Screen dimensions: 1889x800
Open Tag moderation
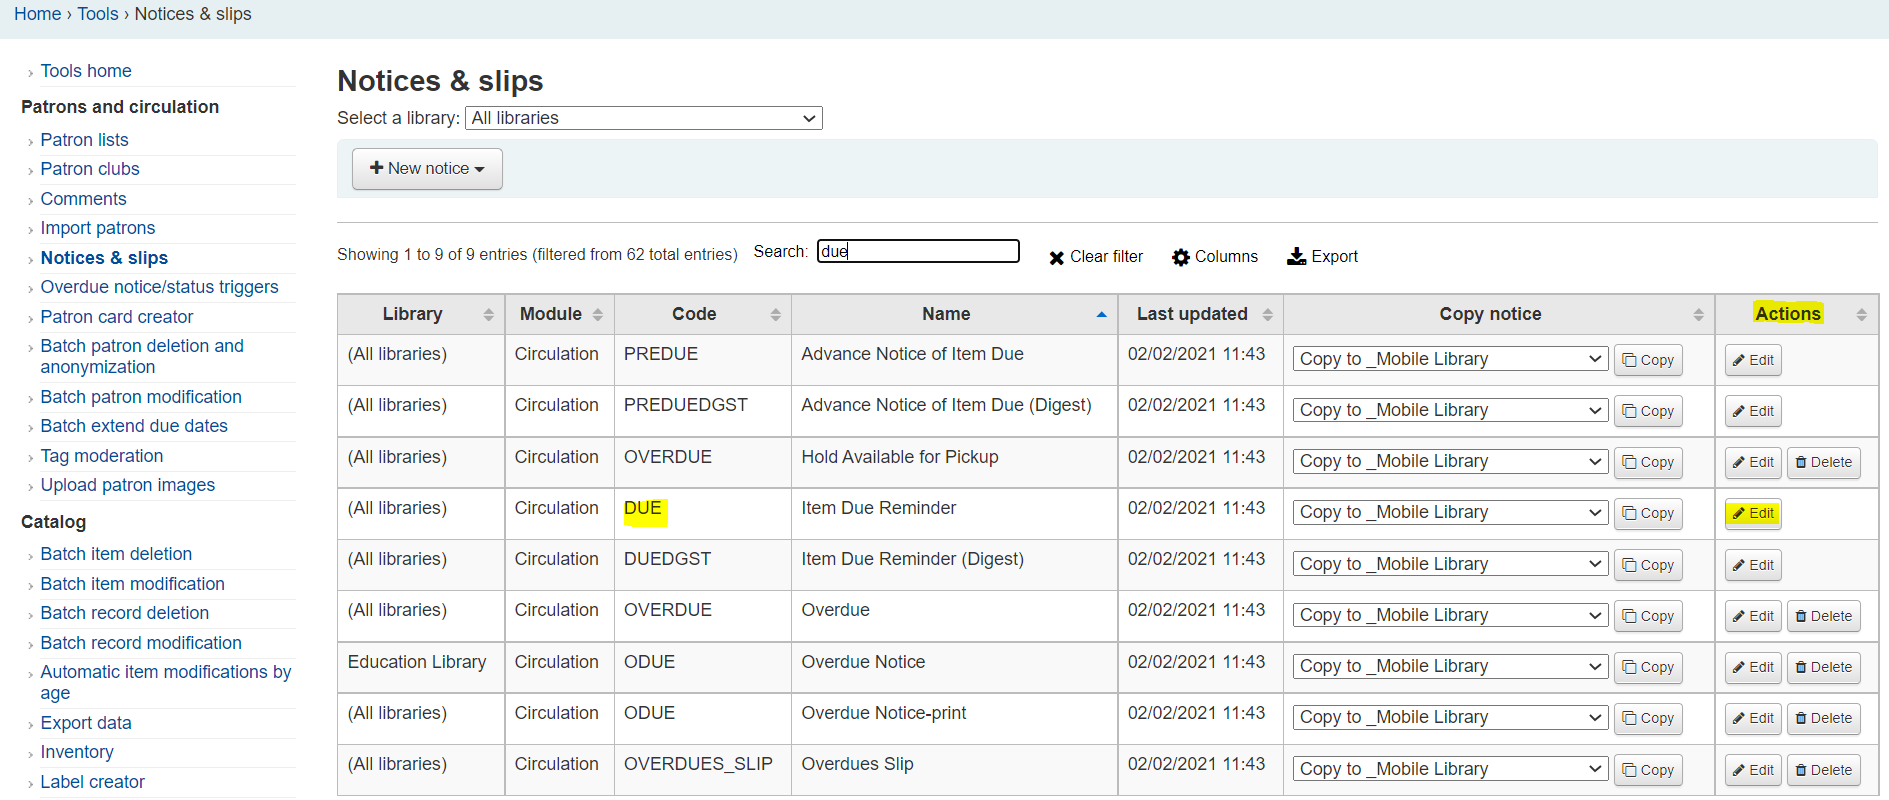(x=101, y=456)
